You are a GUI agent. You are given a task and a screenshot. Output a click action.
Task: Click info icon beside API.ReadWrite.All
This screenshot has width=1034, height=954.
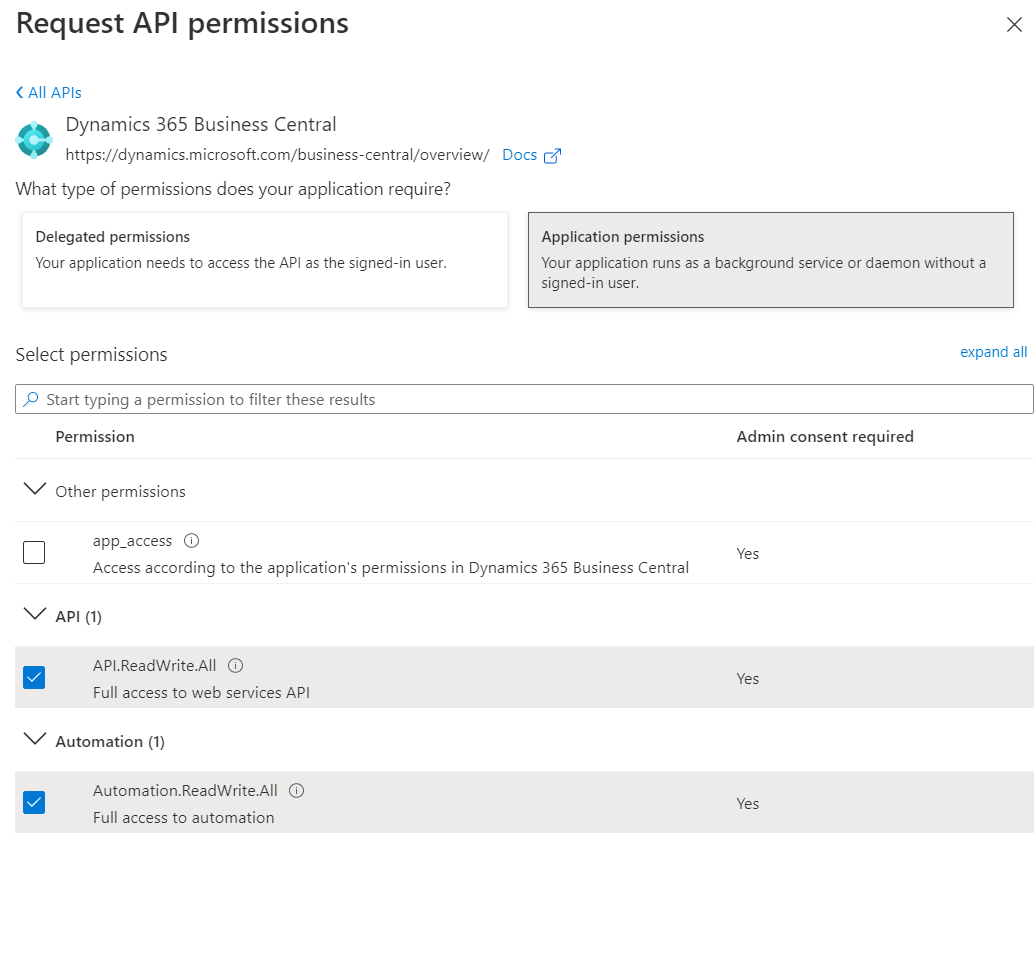point(236,666)
